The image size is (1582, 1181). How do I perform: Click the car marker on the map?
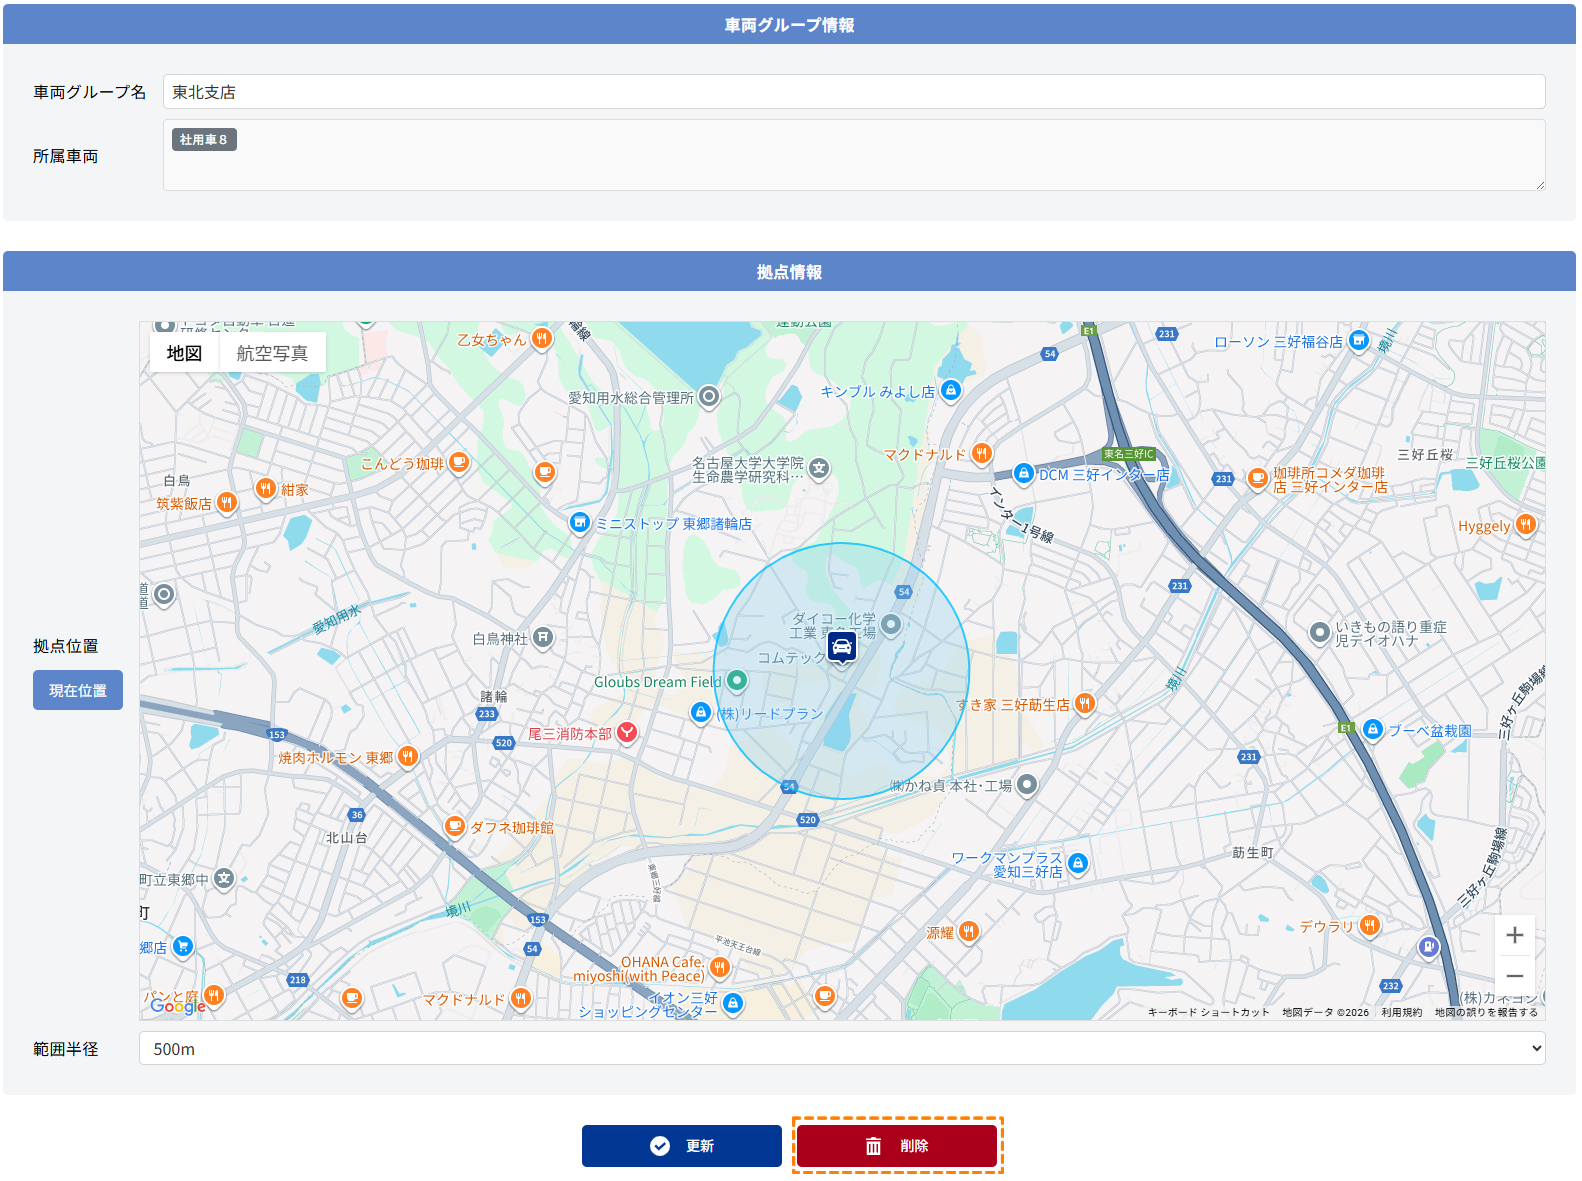point(842,647)
